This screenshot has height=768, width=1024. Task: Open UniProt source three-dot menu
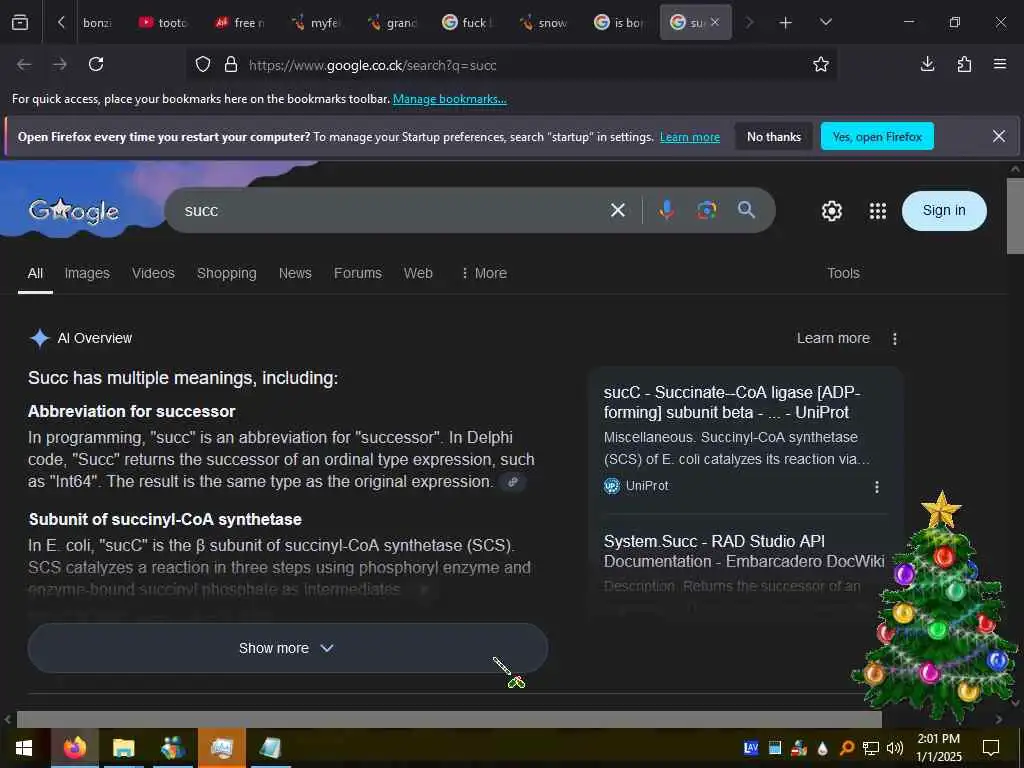(876, 487)
